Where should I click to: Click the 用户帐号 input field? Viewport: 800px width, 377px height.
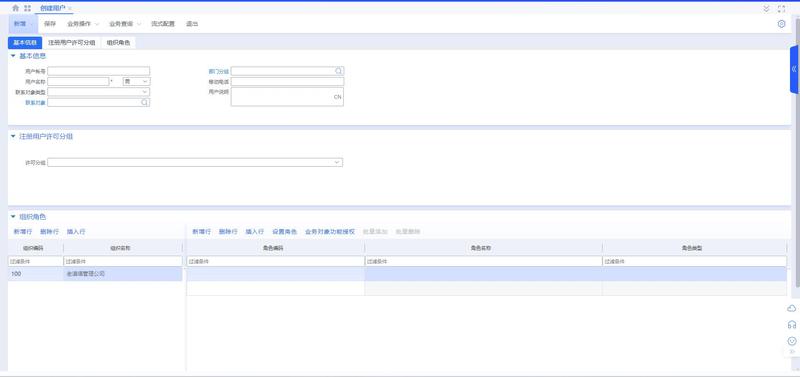[x=99, y=71]
